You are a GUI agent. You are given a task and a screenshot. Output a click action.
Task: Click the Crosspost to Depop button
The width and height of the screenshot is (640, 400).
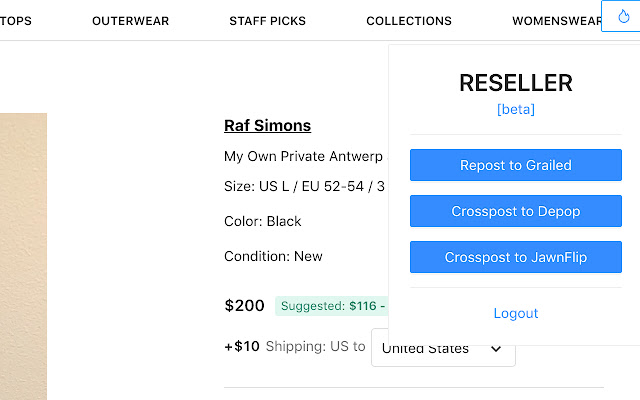coord(515,211)
